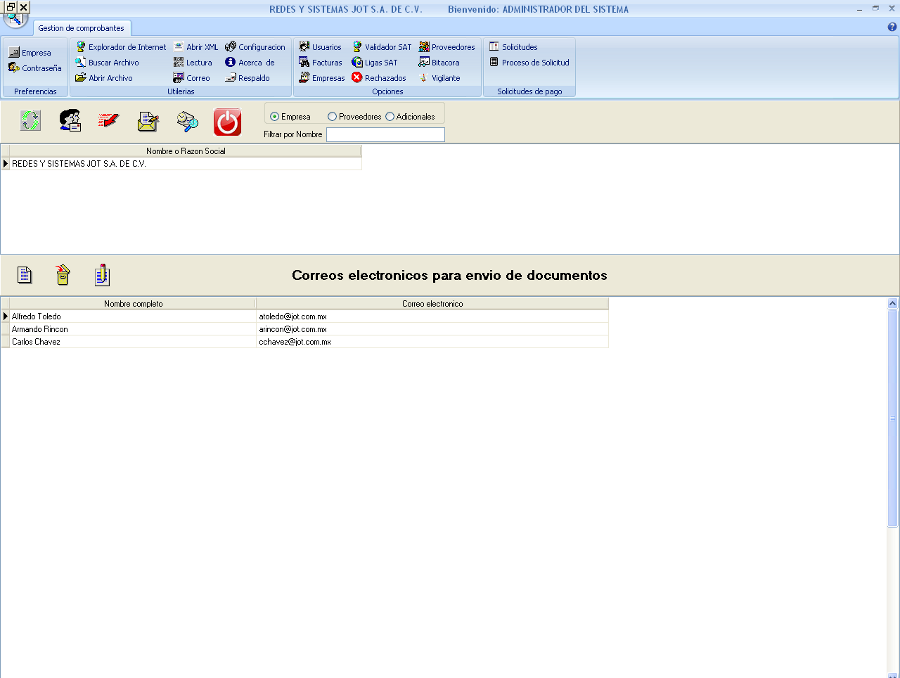Click the red checkmark toolbar icon
The image size is (900, 678).
pyautogui.click(x=109, y=121)
